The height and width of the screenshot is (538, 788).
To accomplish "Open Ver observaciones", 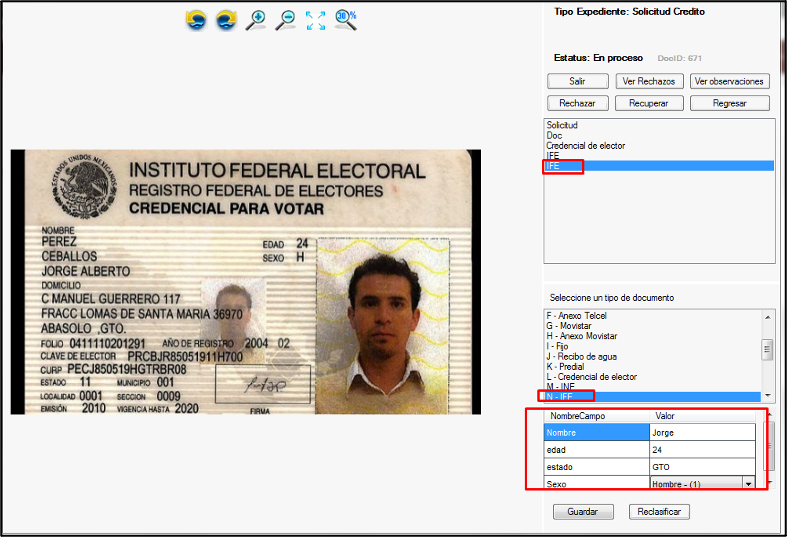I will click(x=729, y=81).
